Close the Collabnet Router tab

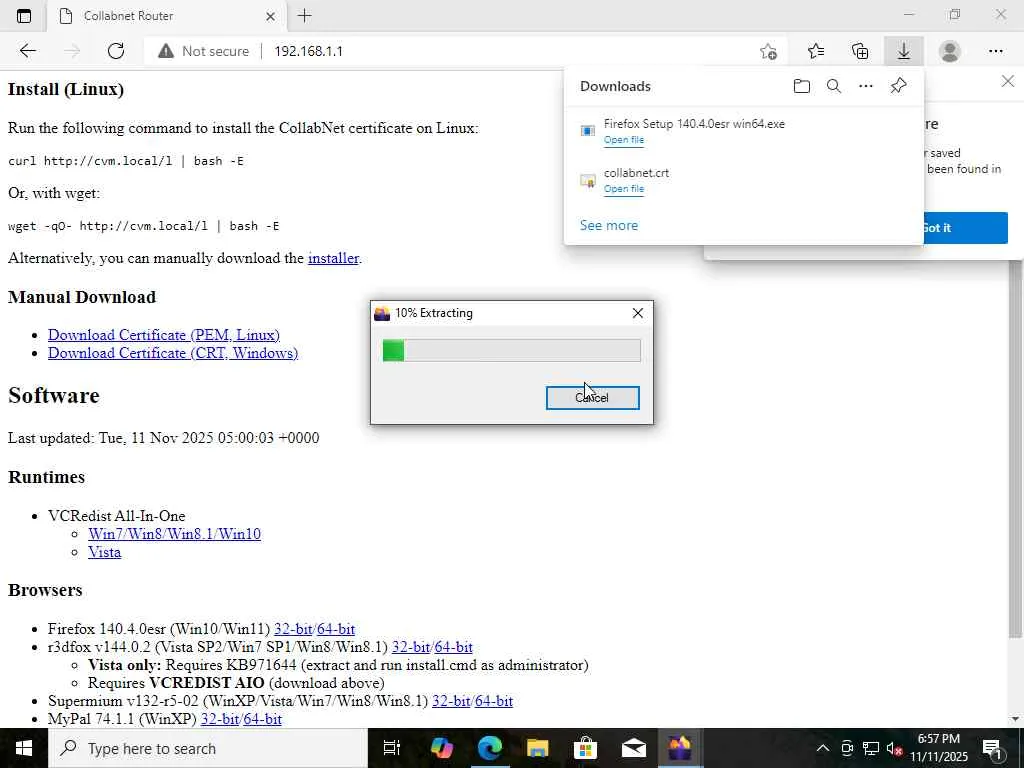click(270, 16)
